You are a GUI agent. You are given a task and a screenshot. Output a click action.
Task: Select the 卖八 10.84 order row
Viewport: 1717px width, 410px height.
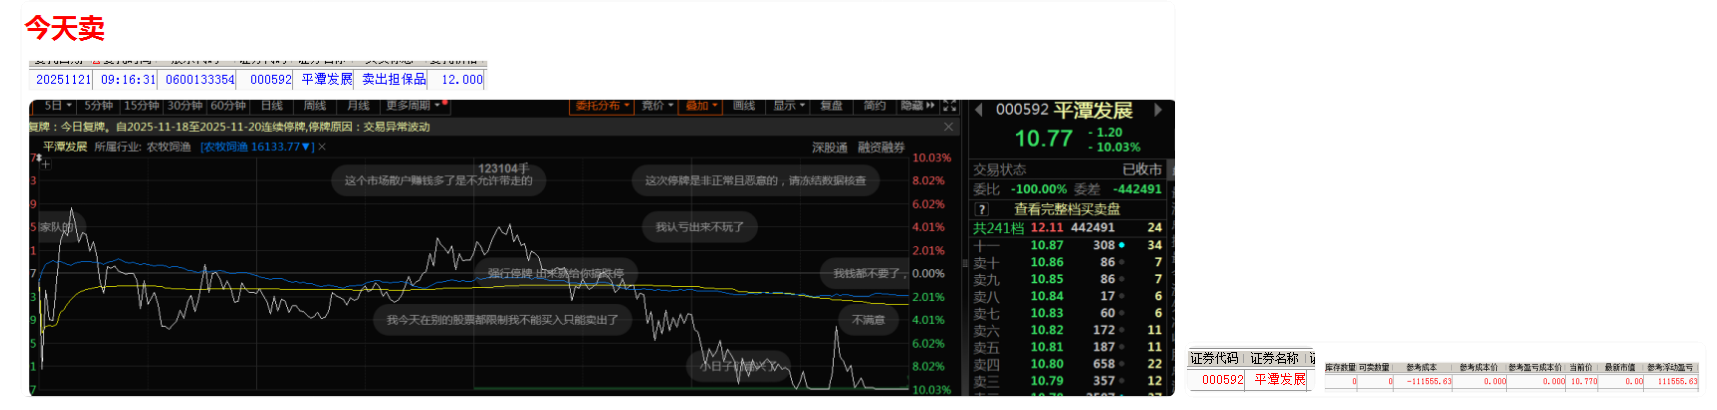pyautogui.click(x=1068, y=296)
